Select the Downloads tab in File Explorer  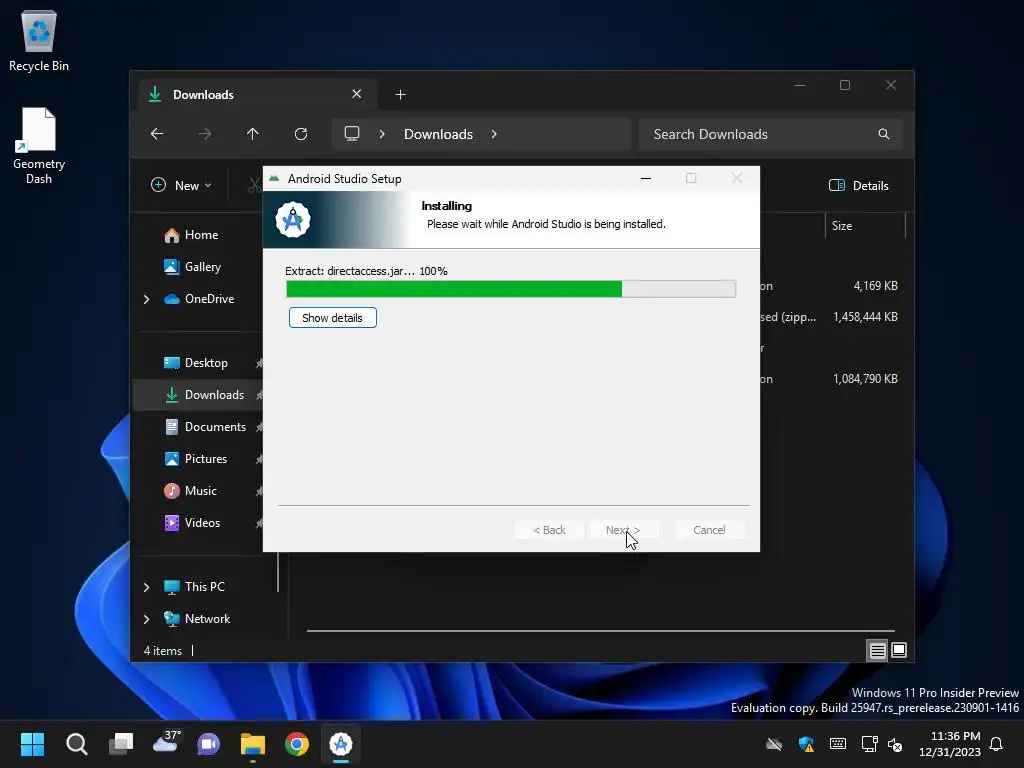(x=255, y=95)
